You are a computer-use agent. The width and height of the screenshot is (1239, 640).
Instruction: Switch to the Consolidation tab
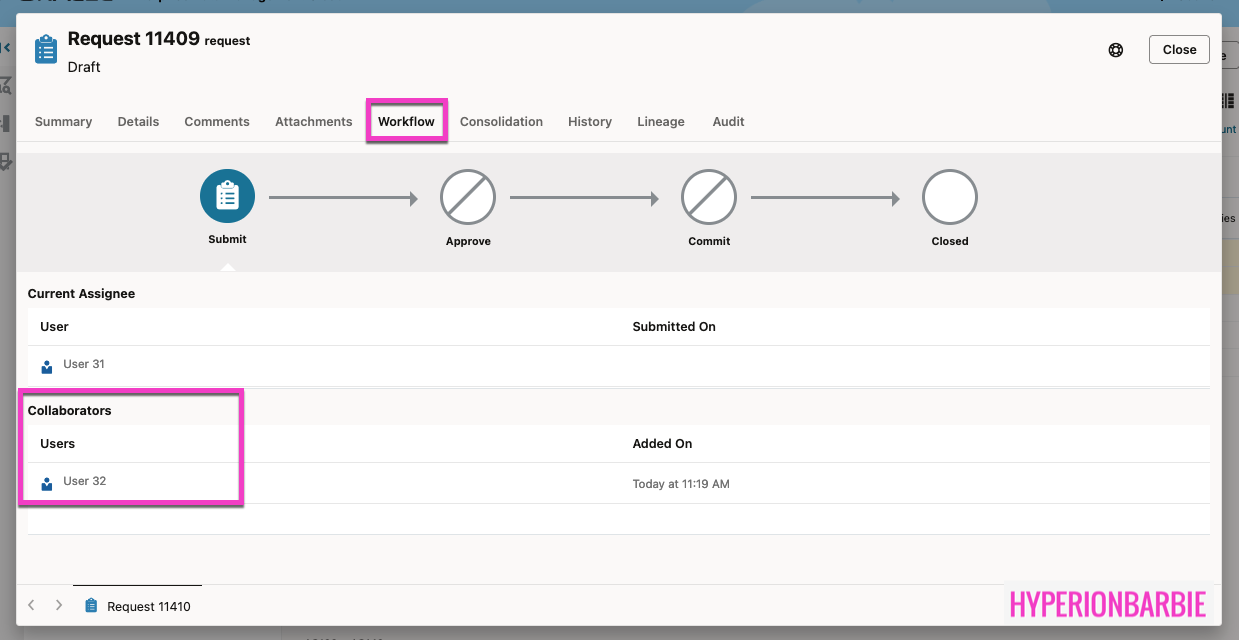click(501, 122)
